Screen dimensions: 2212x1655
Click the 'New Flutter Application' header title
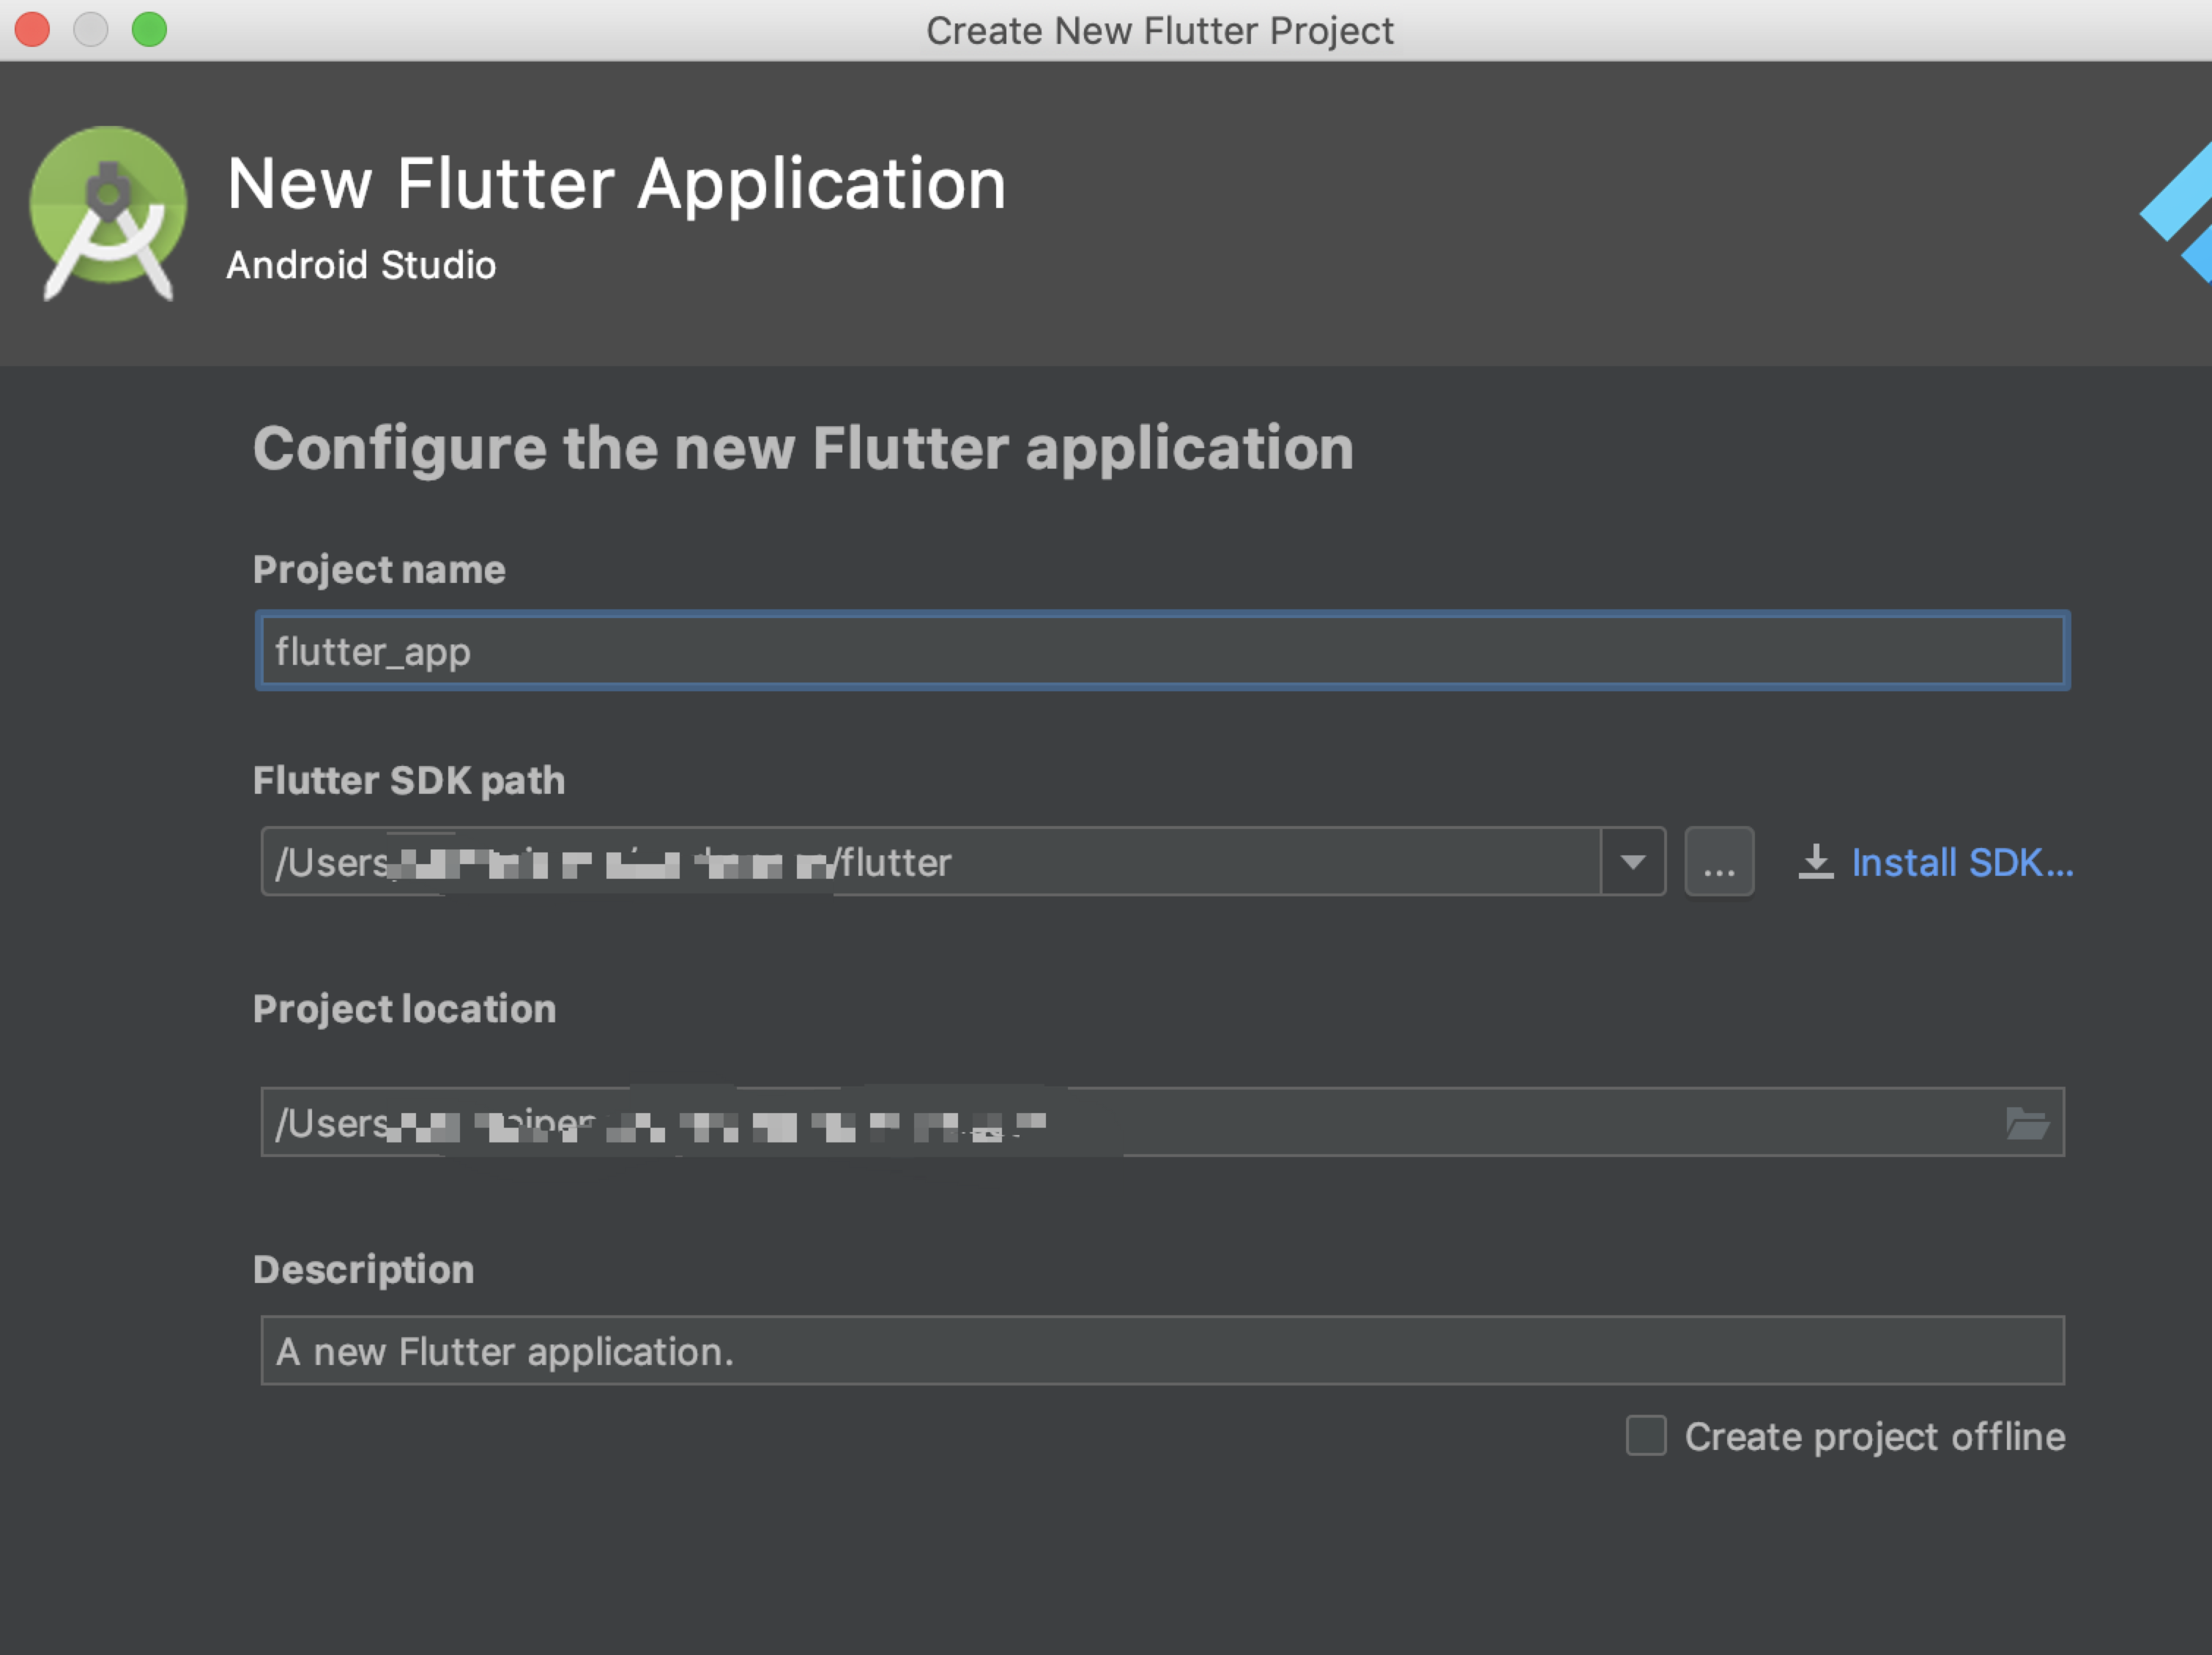616,184
